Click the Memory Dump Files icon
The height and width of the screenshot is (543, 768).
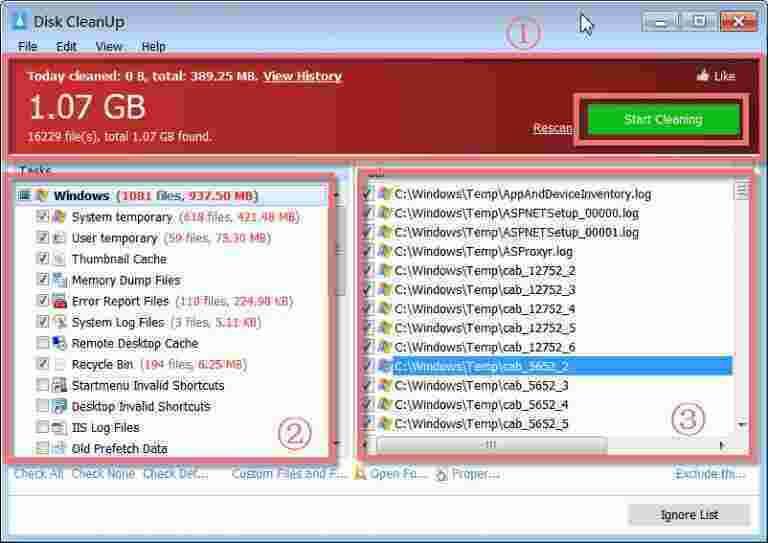[59, 280]
